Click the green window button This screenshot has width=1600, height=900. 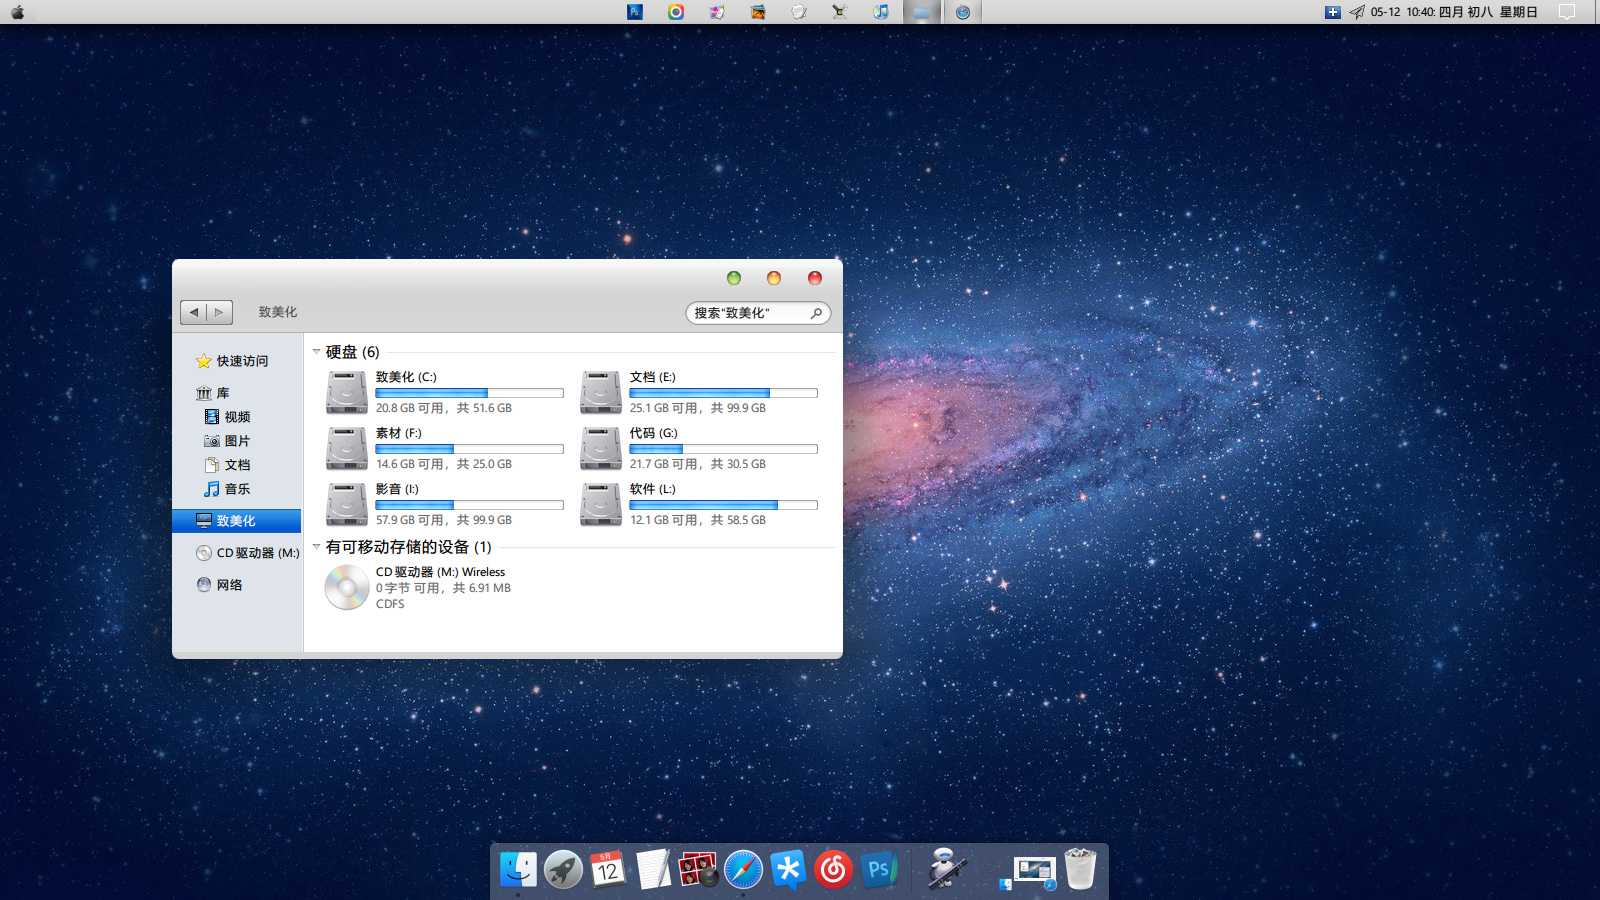pyautogui.click(x=734, y=278)
